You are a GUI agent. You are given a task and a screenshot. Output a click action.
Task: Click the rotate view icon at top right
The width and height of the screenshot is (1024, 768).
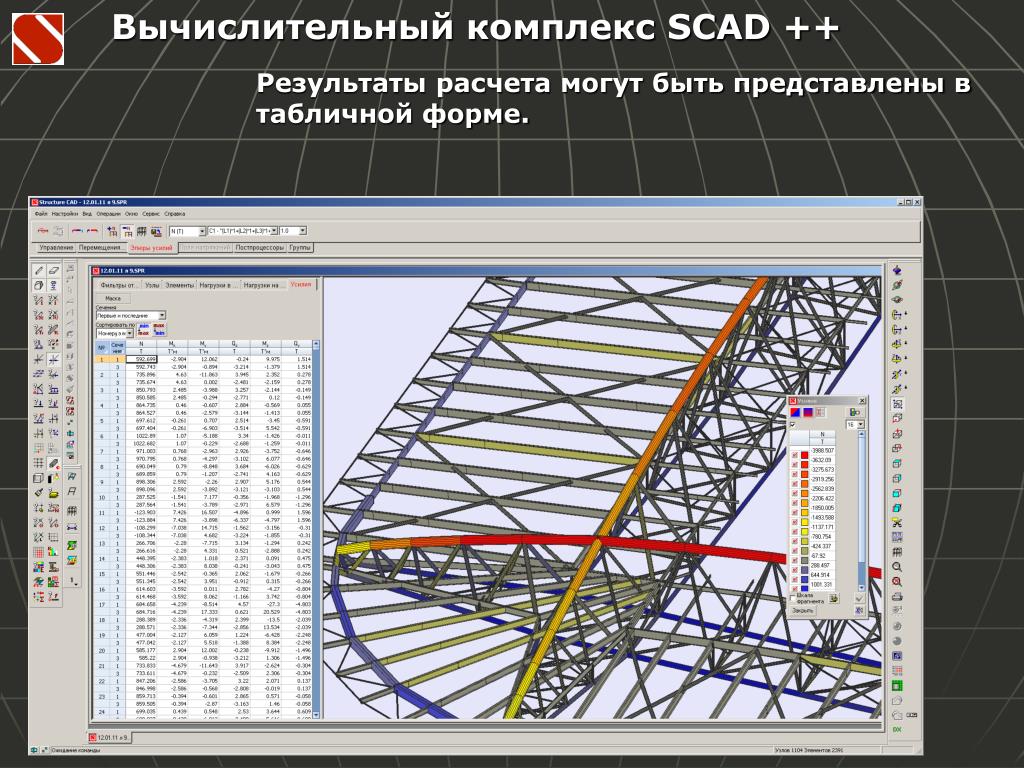(897, 269)
